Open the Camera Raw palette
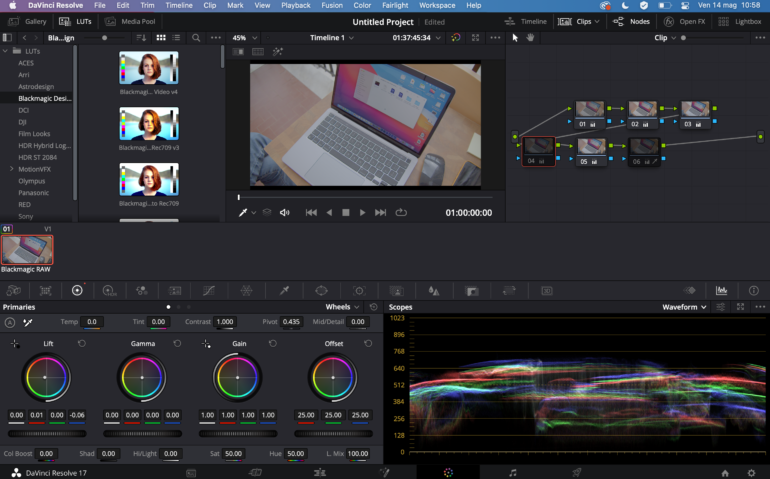 click(x=13, y=290)
